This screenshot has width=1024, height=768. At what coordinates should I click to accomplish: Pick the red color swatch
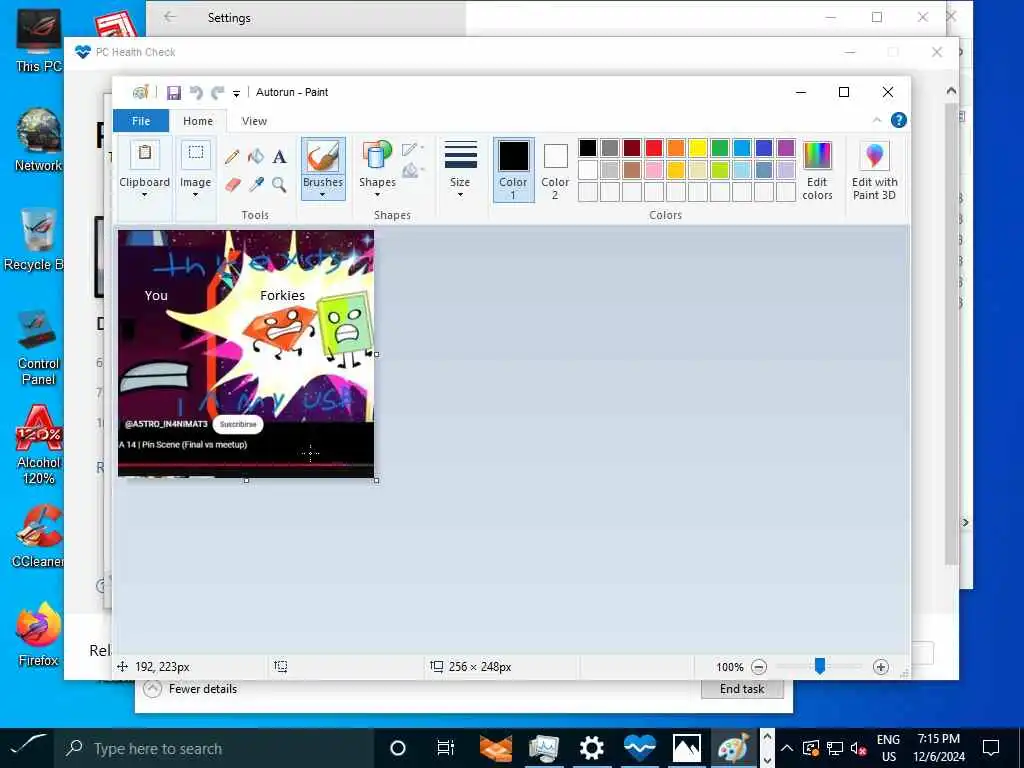click(x=654, y=148)
